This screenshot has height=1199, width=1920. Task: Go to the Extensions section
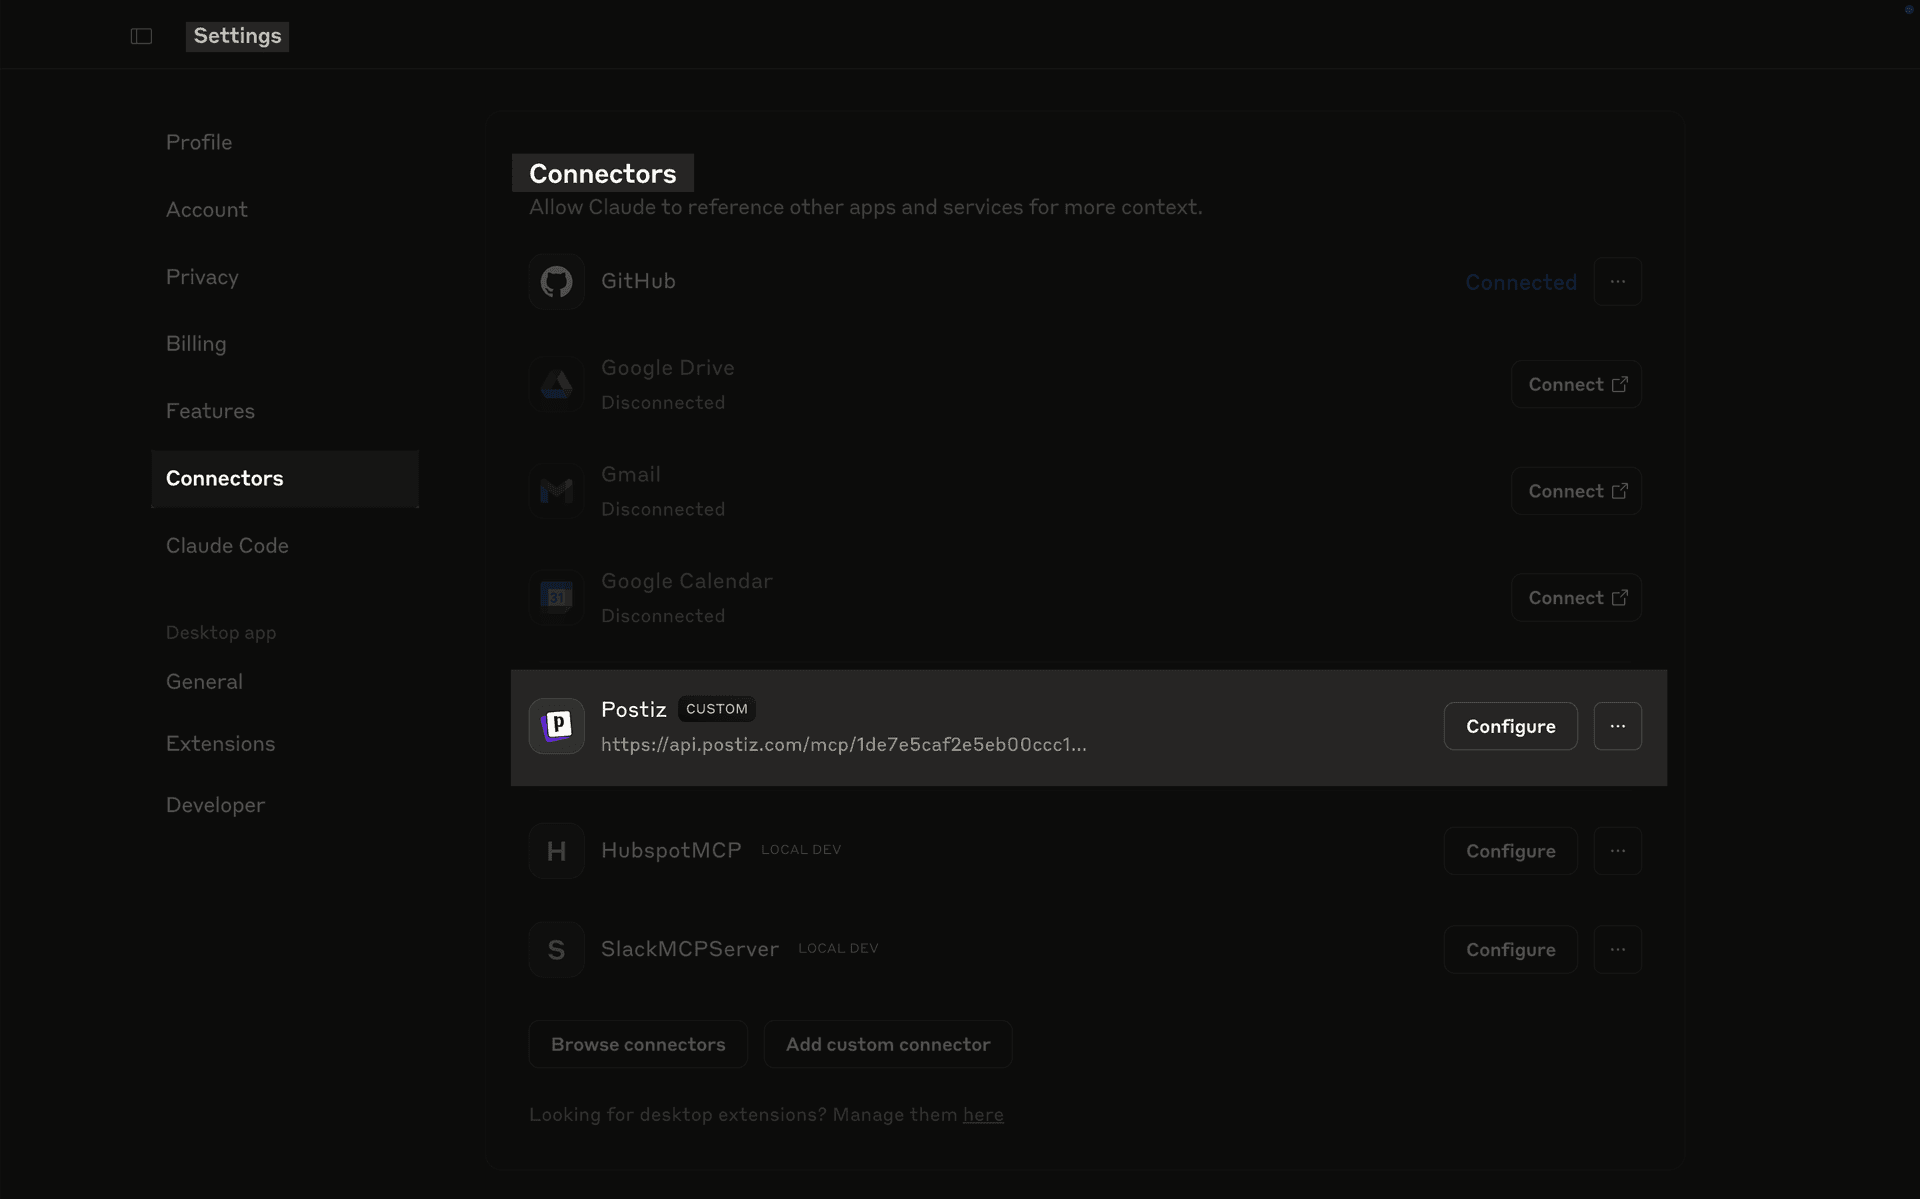(220, 744)
